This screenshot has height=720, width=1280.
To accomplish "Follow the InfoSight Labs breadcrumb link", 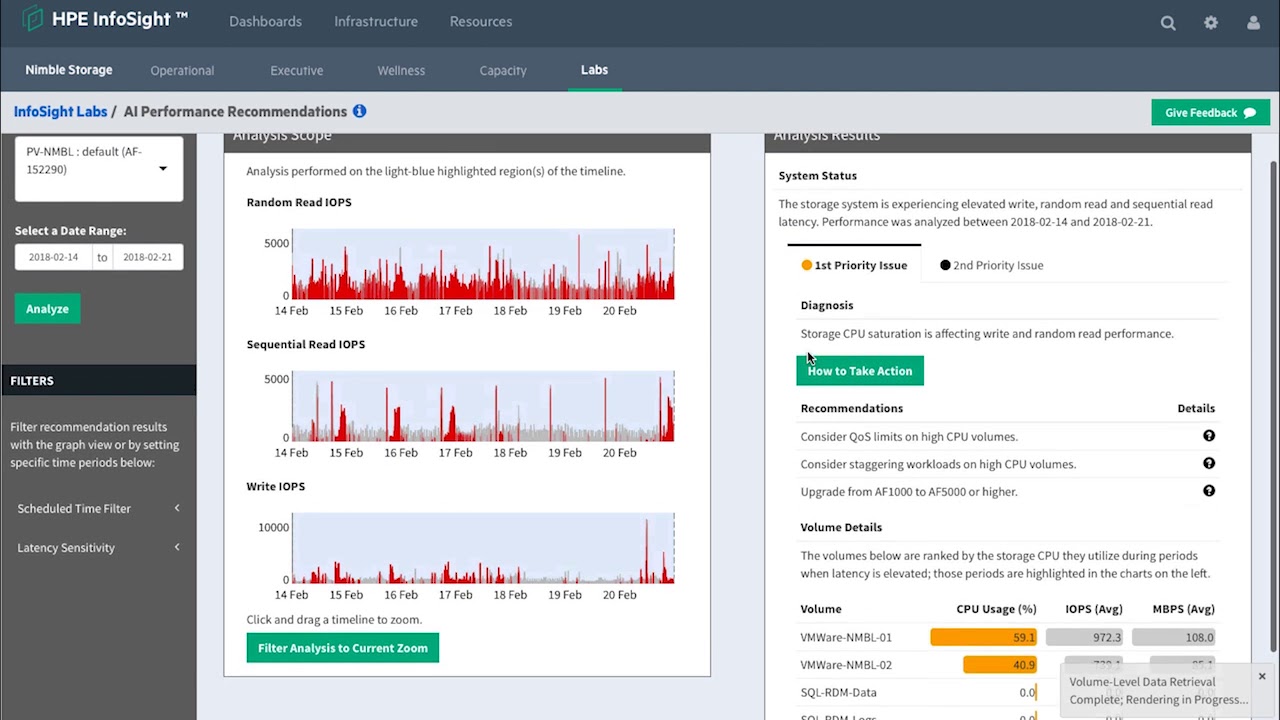I will (60, 111).
